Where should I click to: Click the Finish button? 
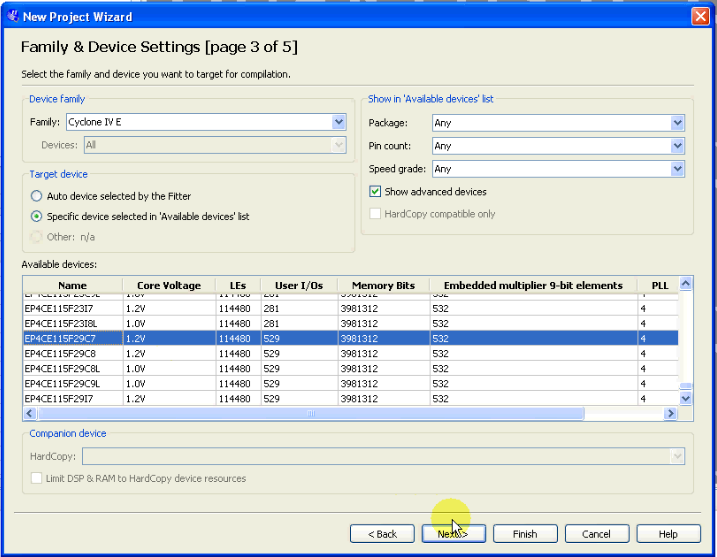[525, 534]
